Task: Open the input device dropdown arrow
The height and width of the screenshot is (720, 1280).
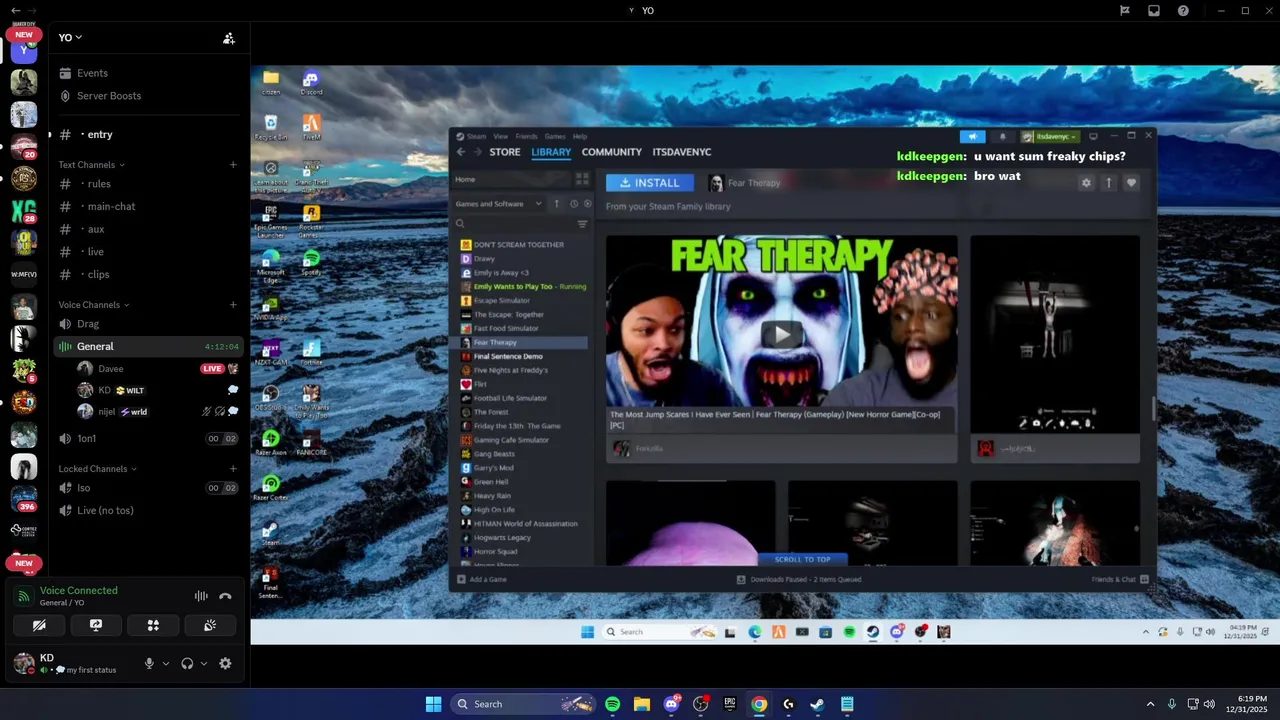Action: click(x=166, y=663)
